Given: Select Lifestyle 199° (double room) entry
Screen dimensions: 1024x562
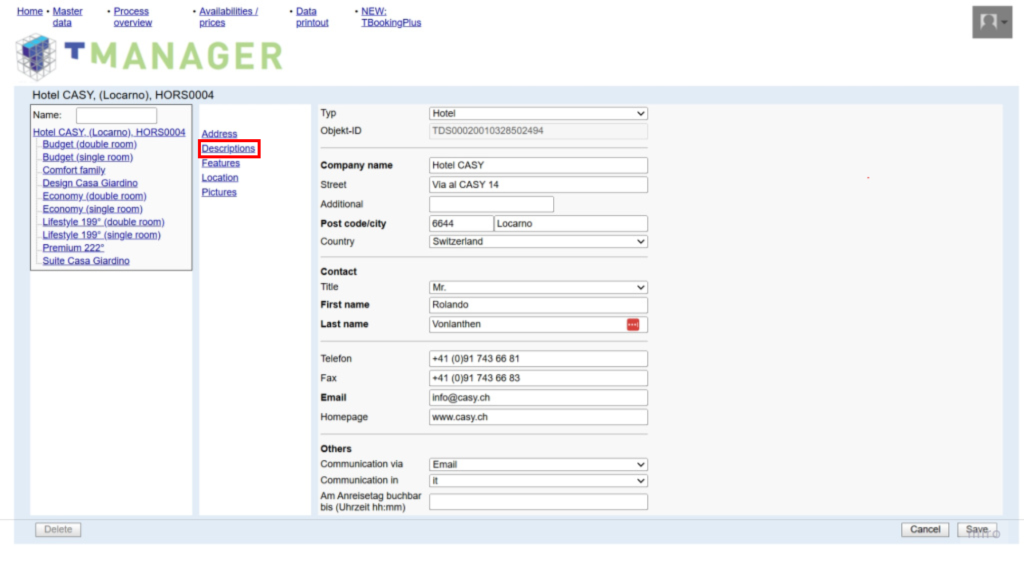Looking at the screenshot, I should click(103, 223).
